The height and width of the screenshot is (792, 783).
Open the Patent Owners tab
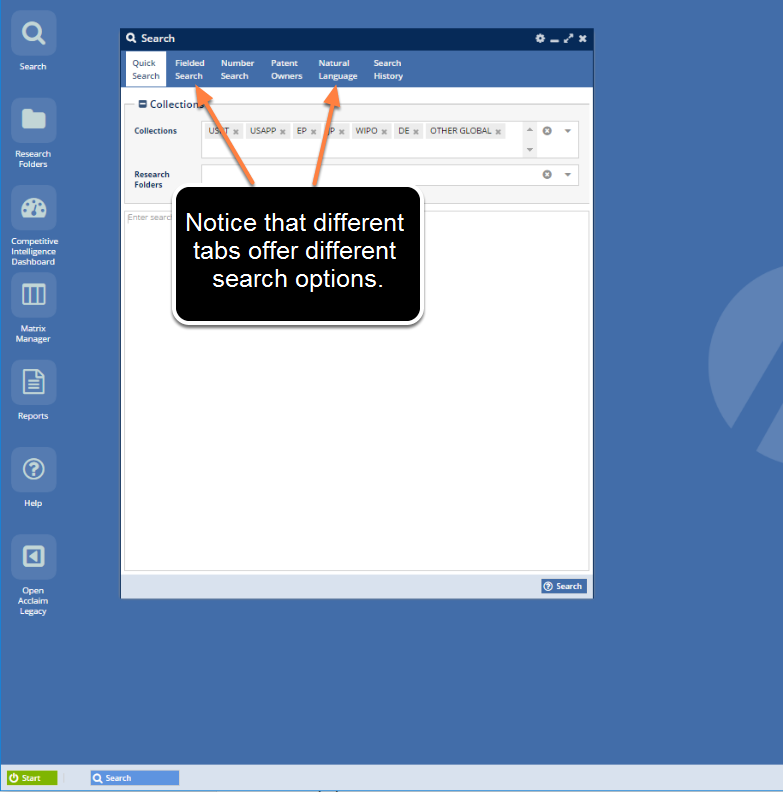coord(286,69)
